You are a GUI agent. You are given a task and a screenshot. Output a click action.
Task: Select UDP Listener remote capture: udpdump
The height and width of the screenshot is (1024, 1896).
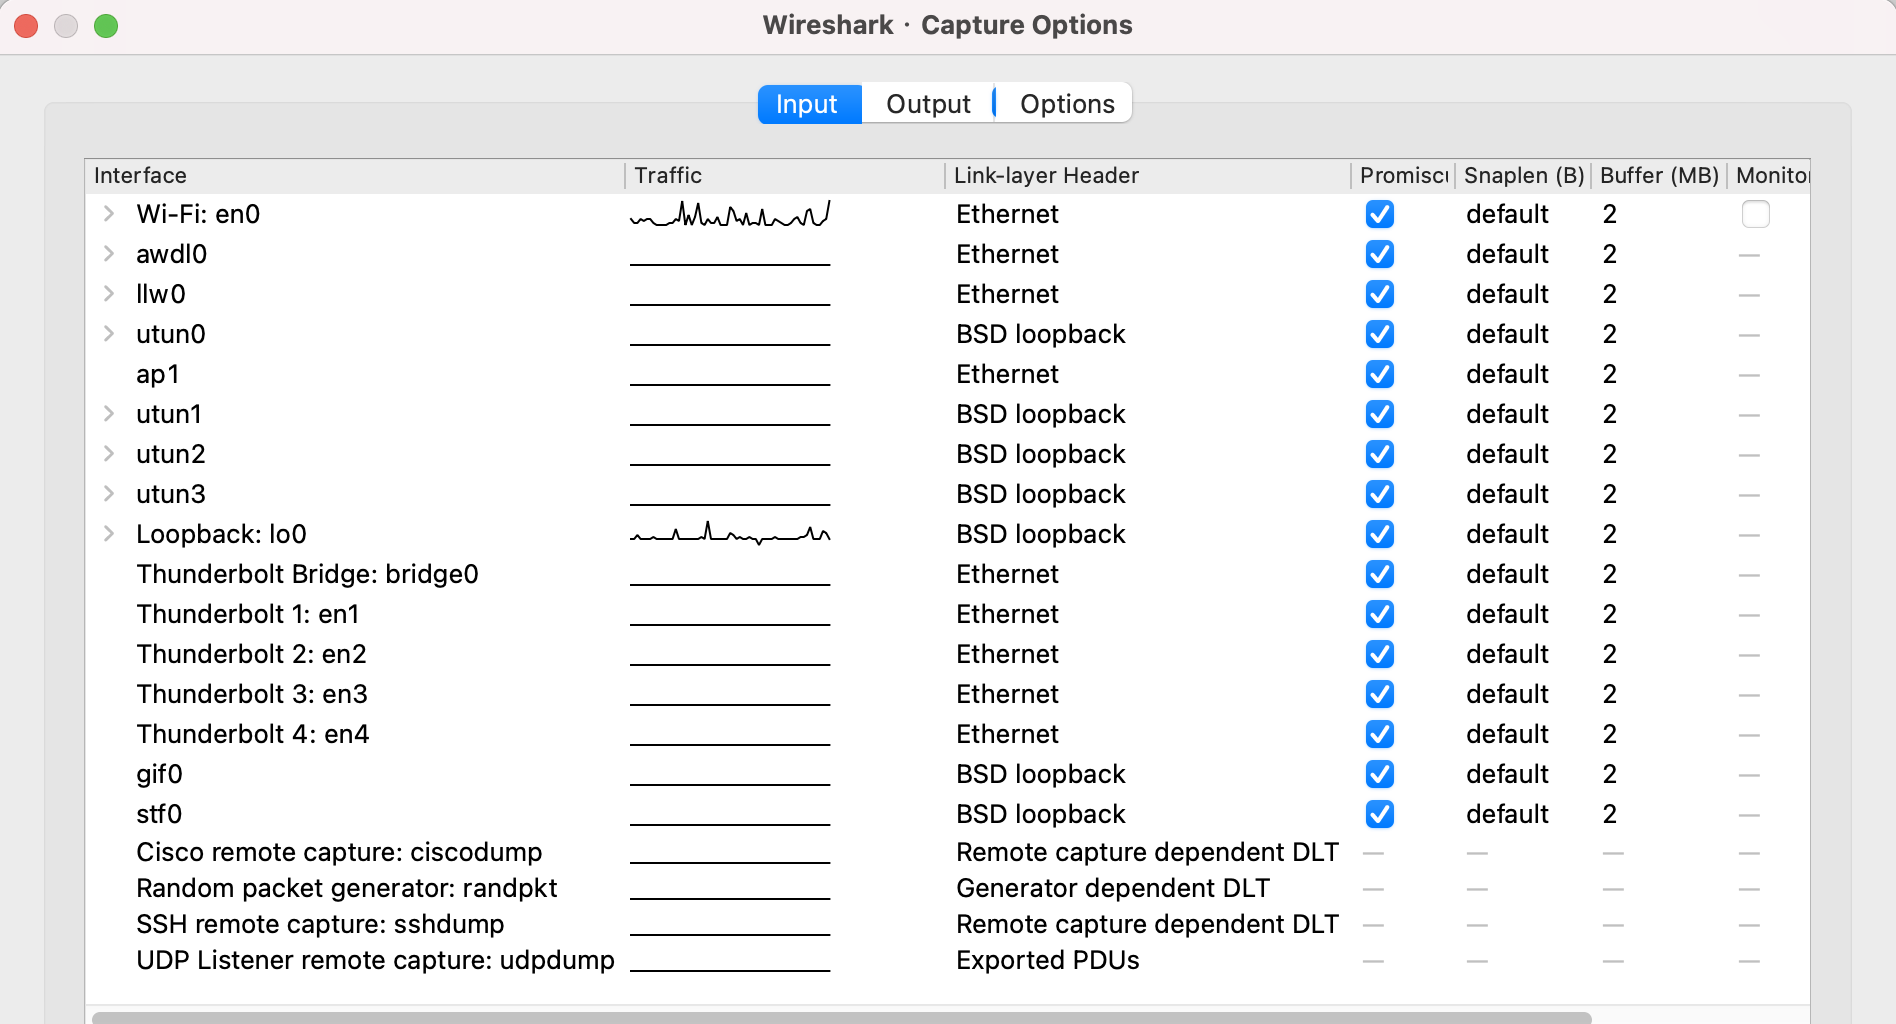375,960
